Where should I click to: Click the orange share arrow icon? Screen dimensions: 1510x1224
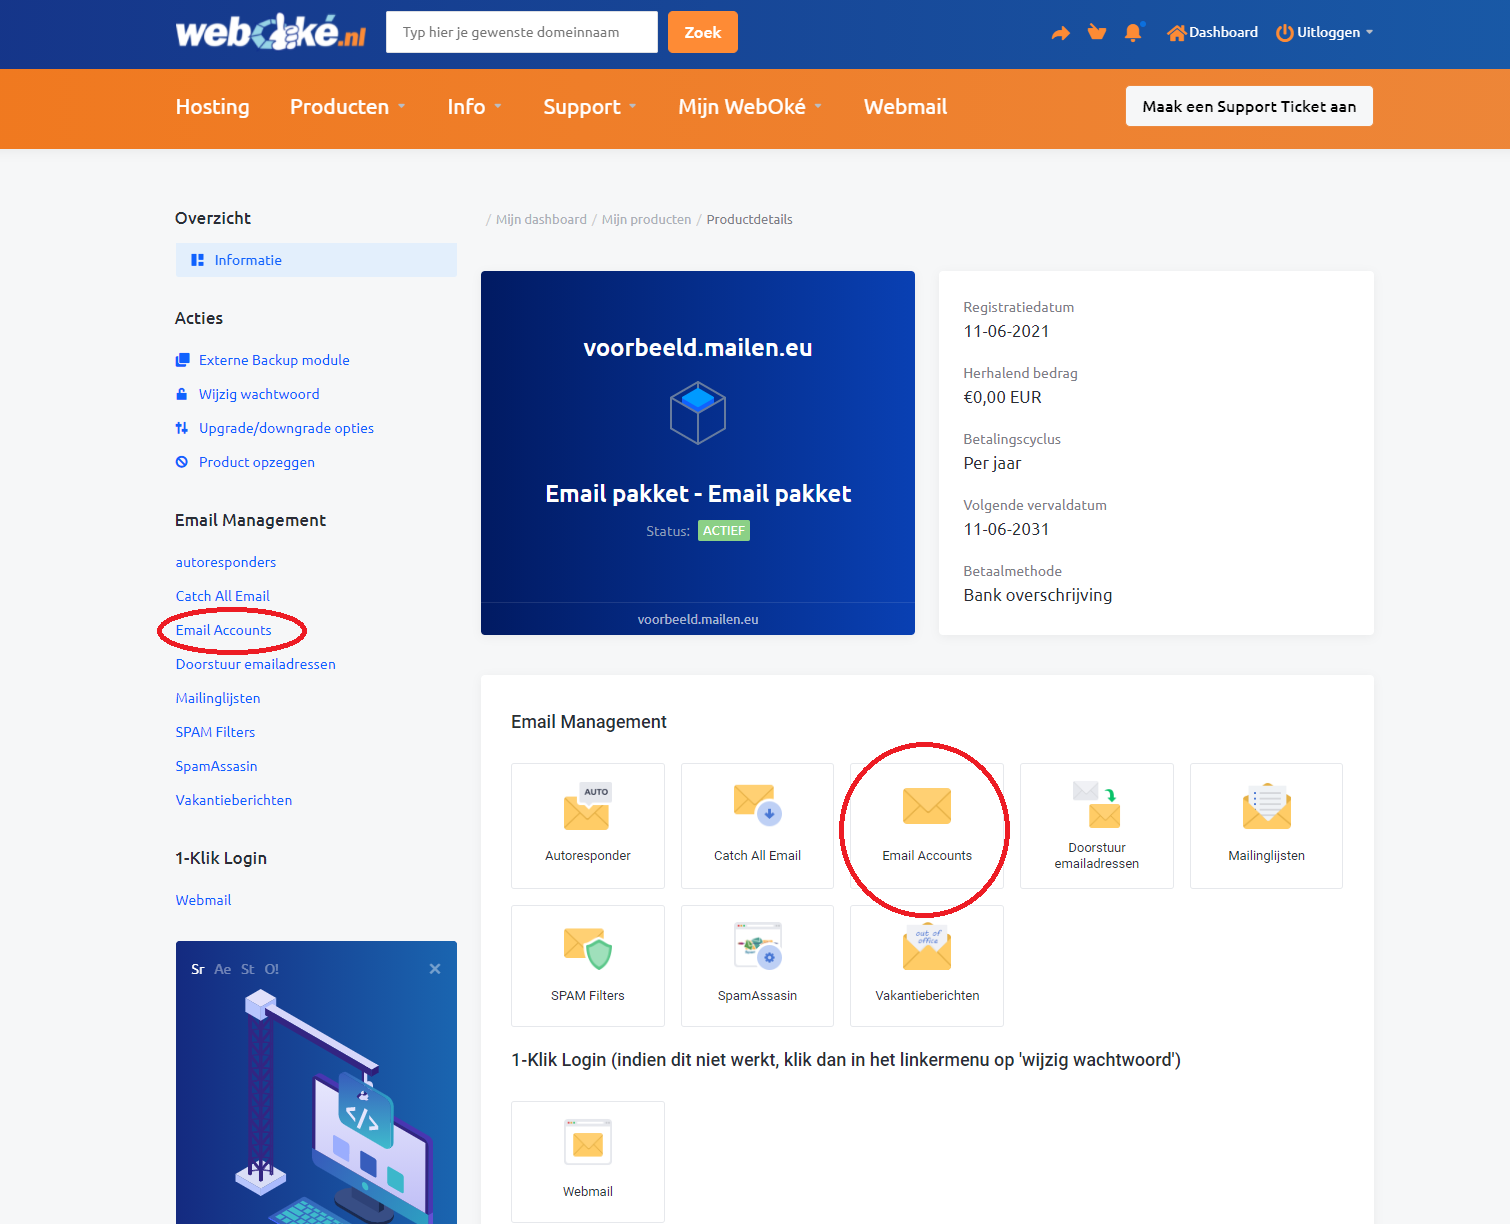tap(1060, 33)
